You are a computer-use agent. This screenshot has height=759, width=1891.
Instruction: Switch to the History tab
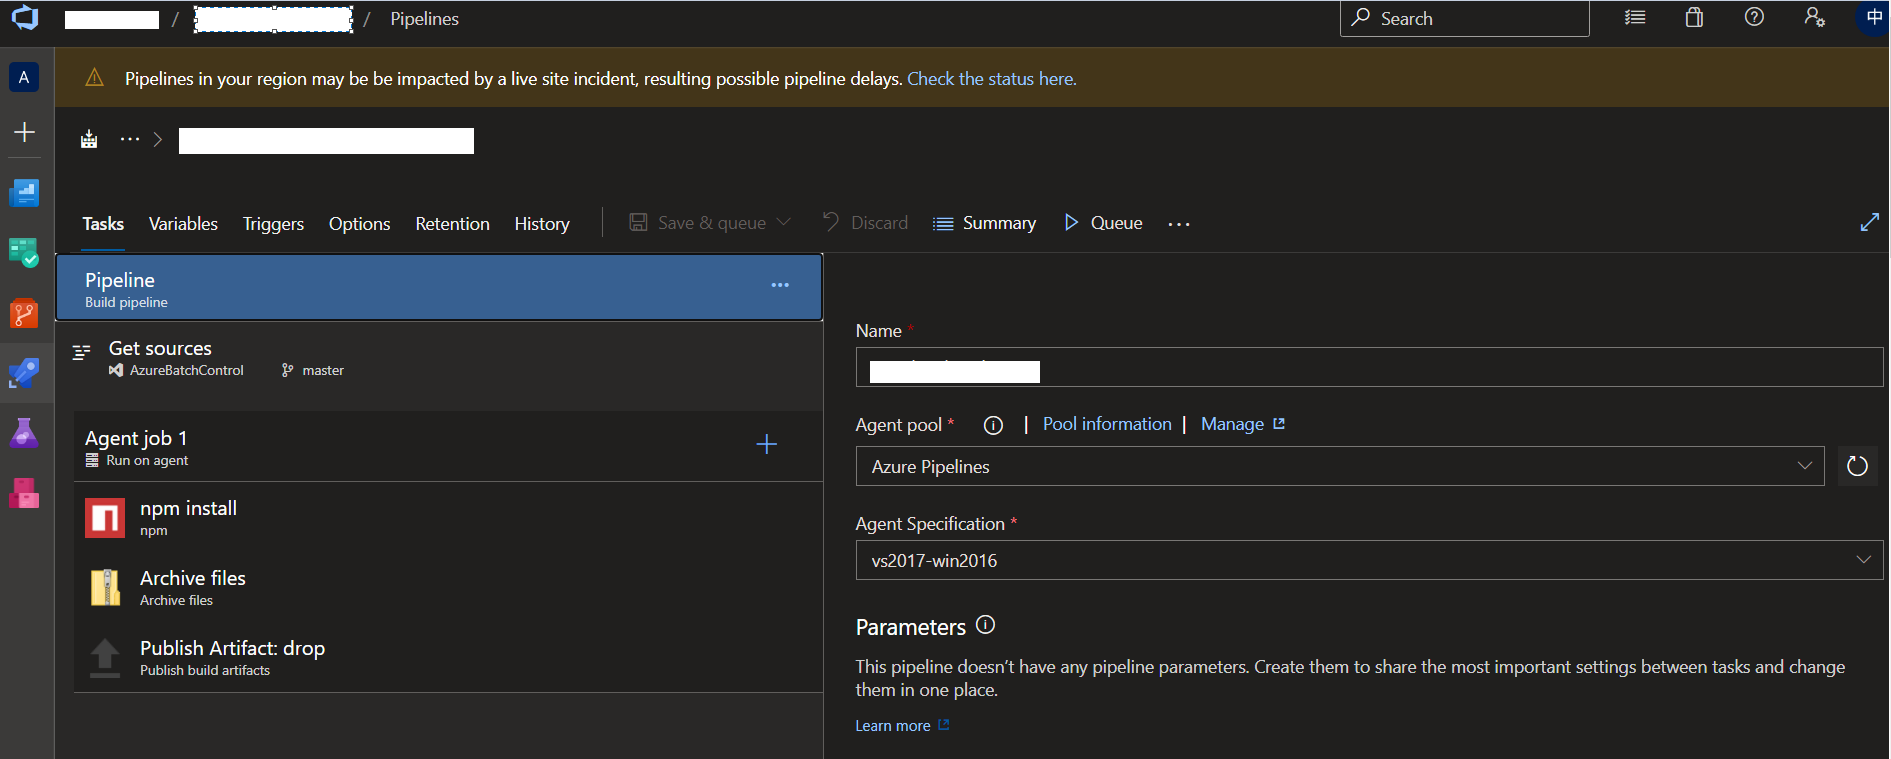point(542,224)
